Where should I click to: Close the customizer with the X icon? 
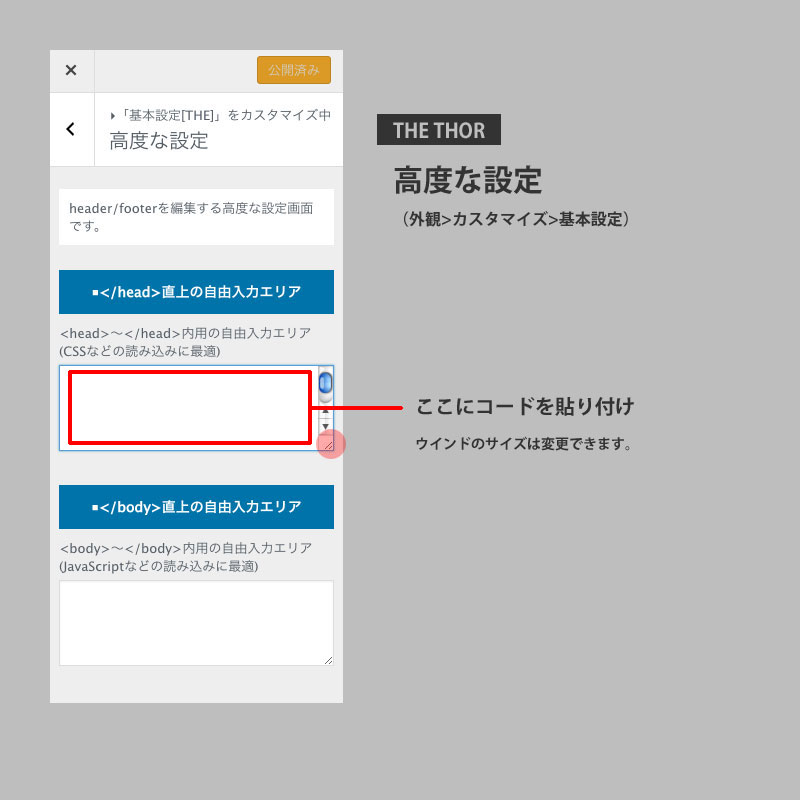click(71, 70)
